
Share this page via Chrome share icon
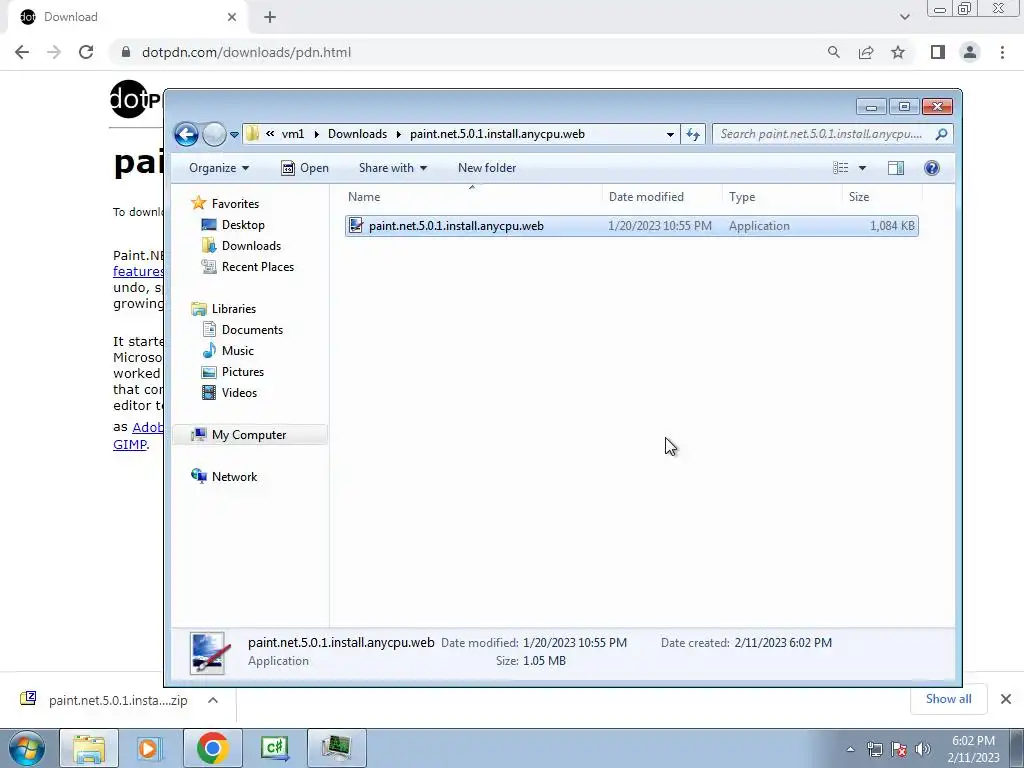click(866, 52)
